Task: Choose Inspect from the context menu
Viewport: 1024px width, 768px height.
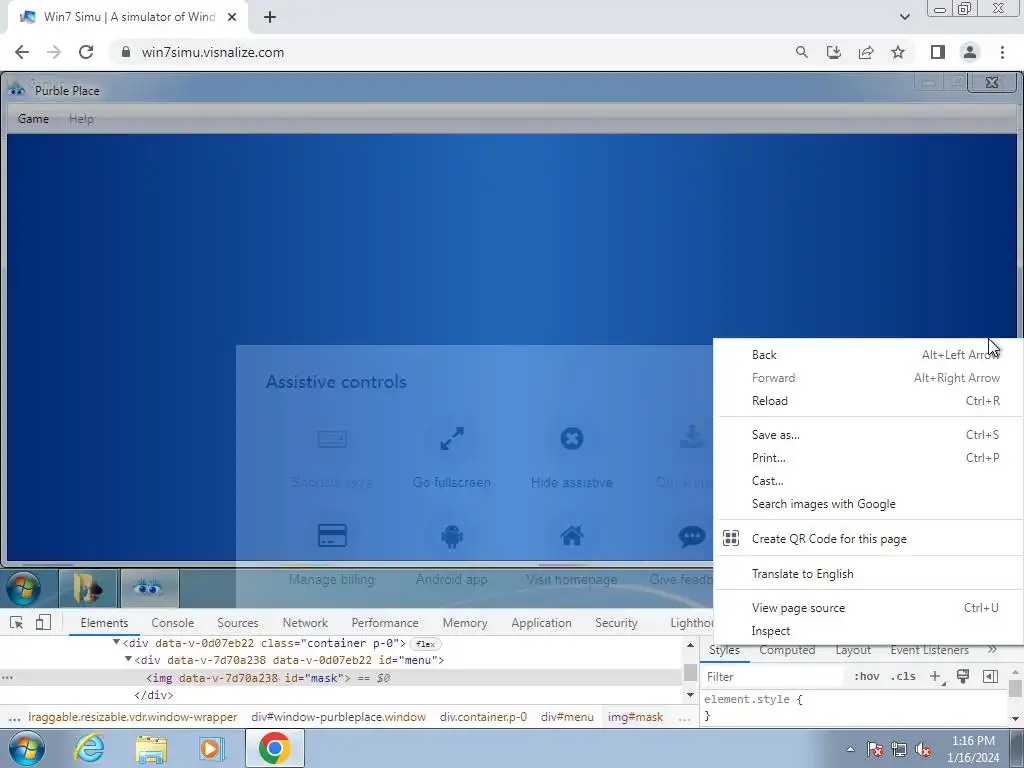Action: (x=868, y=631)
